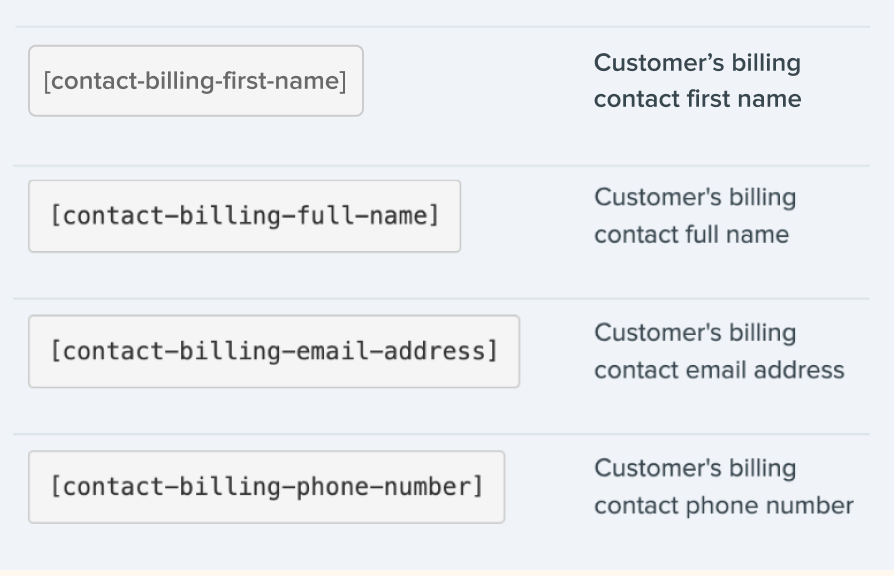Click 'contact first name' text in the first row
Screen dimensions: 894x576
698,99
